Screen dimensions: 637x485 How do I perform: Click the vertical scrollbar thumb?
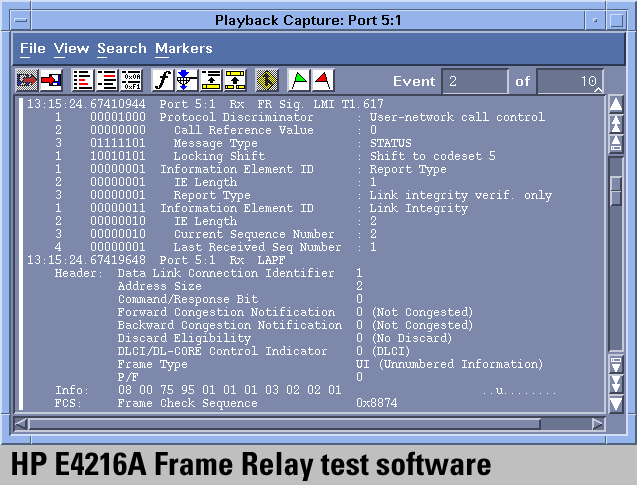point(616,190)
